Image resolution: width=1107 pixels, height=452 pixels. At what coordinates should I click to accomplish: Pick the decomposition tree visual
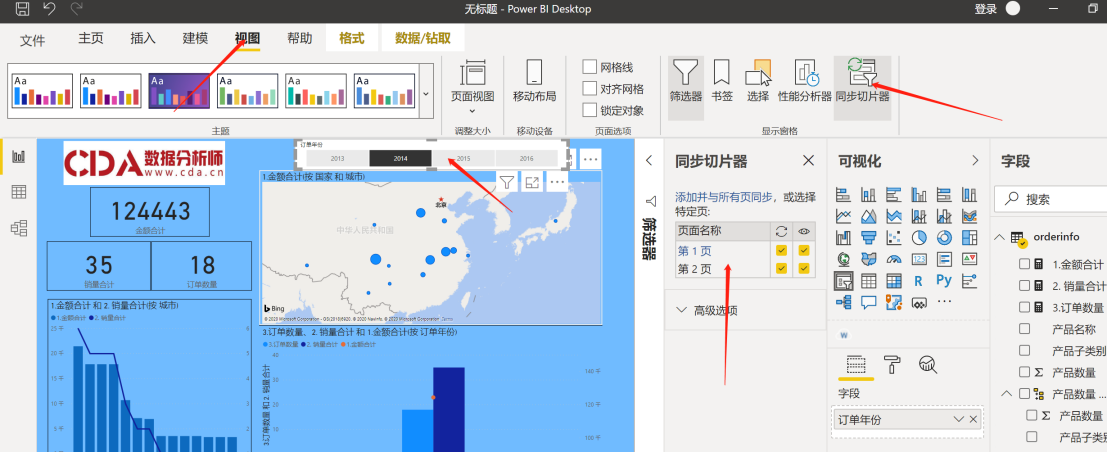pyautogui.click(x=843, y=302)
